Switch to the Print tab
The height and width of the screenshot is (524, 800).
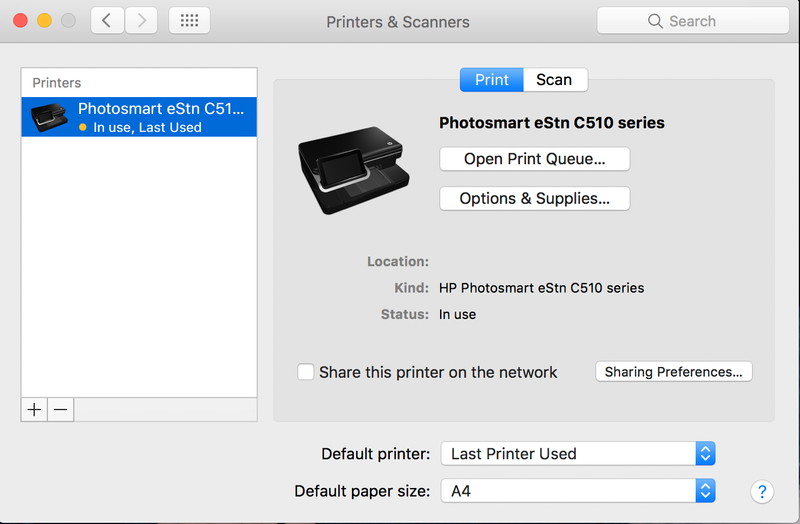pyautogui.click(x=492, y=80)
